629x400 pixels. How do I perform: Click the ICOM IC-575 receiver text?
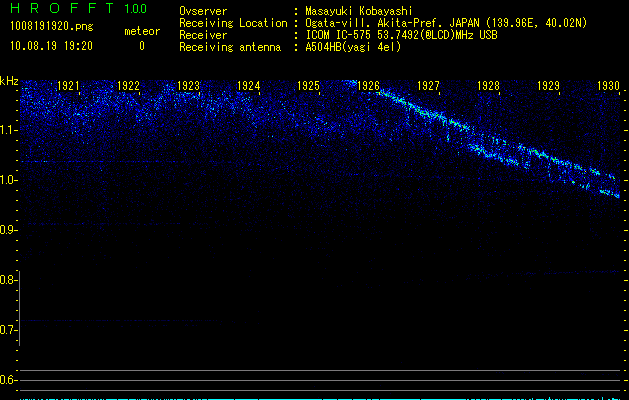(x=401, y=35)
